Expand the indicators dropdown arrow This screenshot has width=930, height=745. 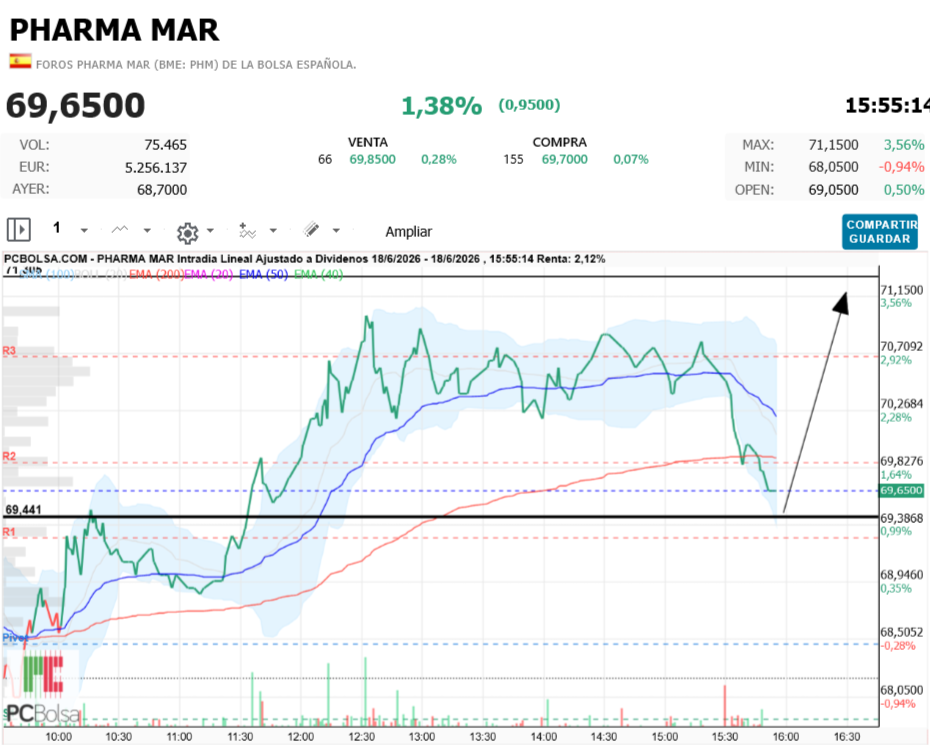273,230
